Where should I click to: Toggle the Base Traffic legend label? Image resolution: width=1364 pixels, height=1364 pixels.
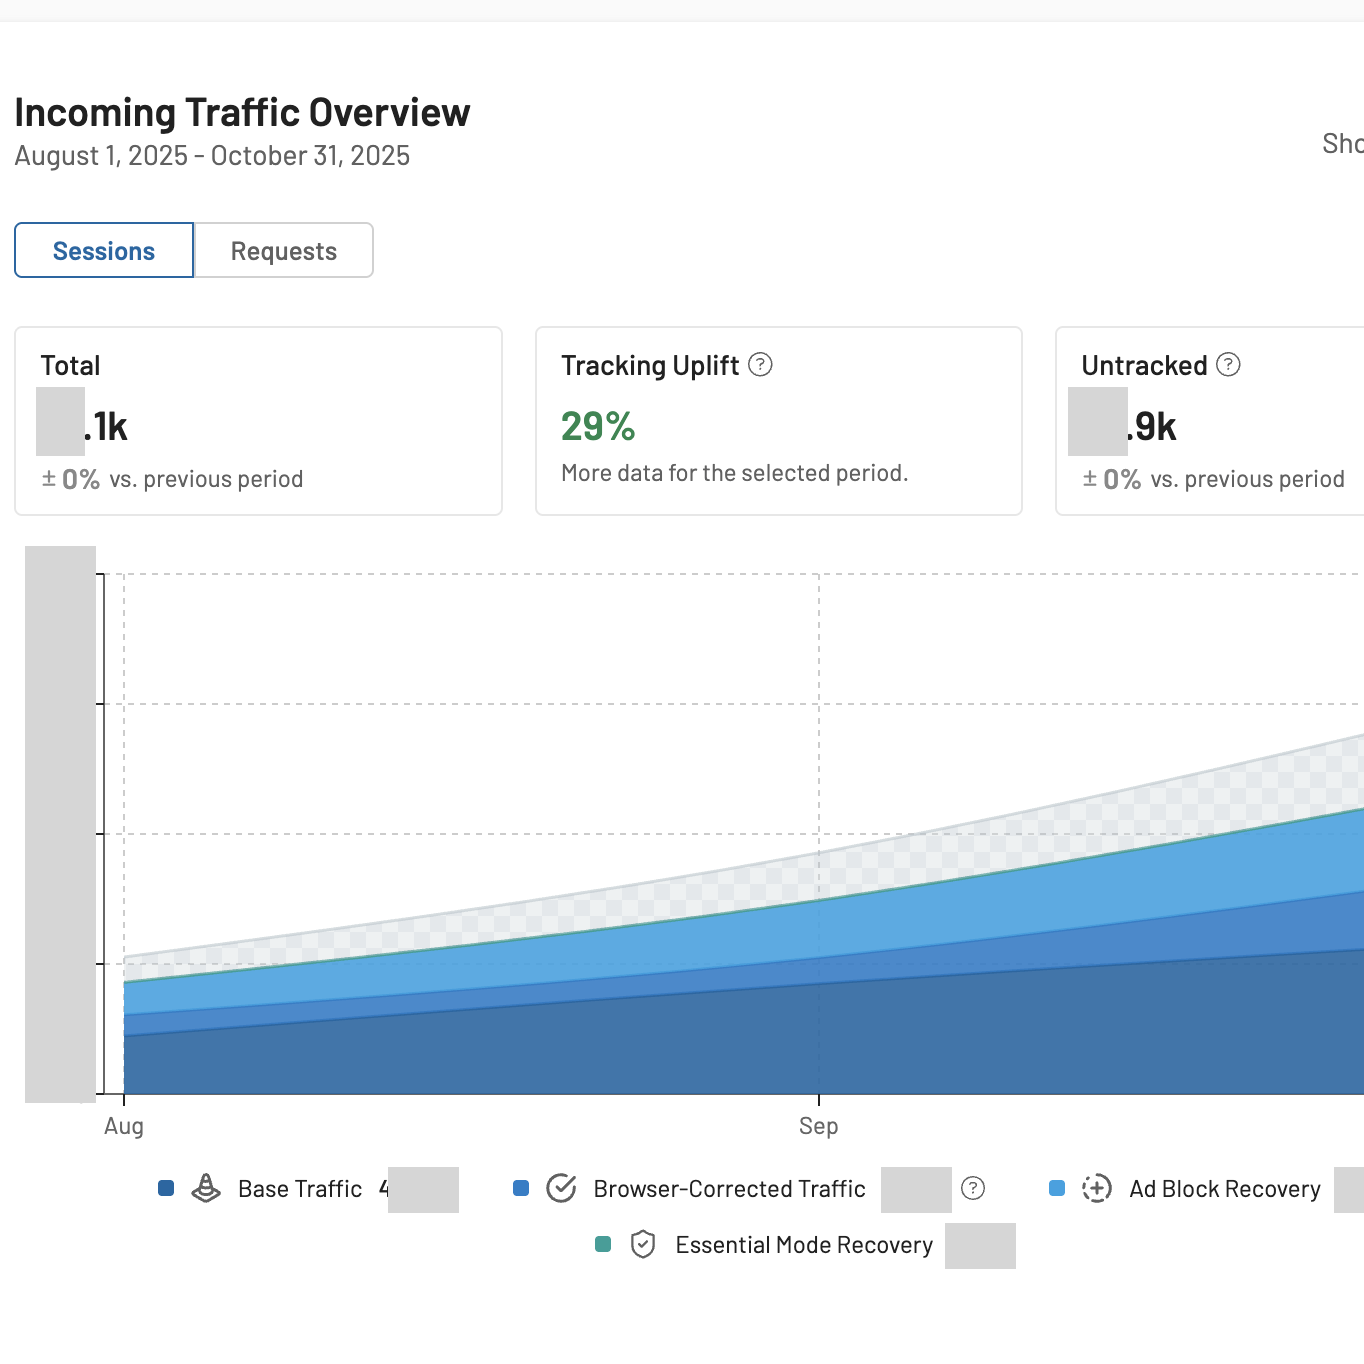tap(300, 1189)
